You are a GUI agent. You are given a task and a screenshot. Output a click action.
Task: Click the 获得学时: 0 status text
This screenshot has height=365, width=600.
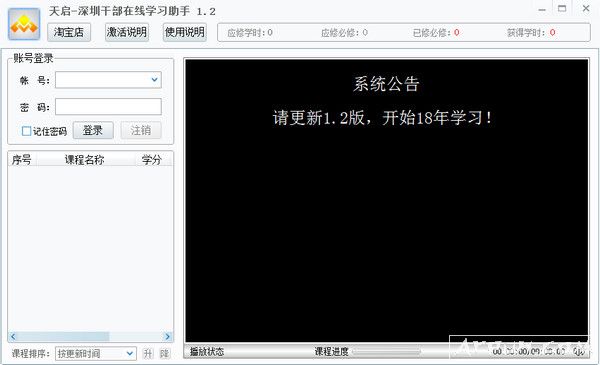(531, 33)
